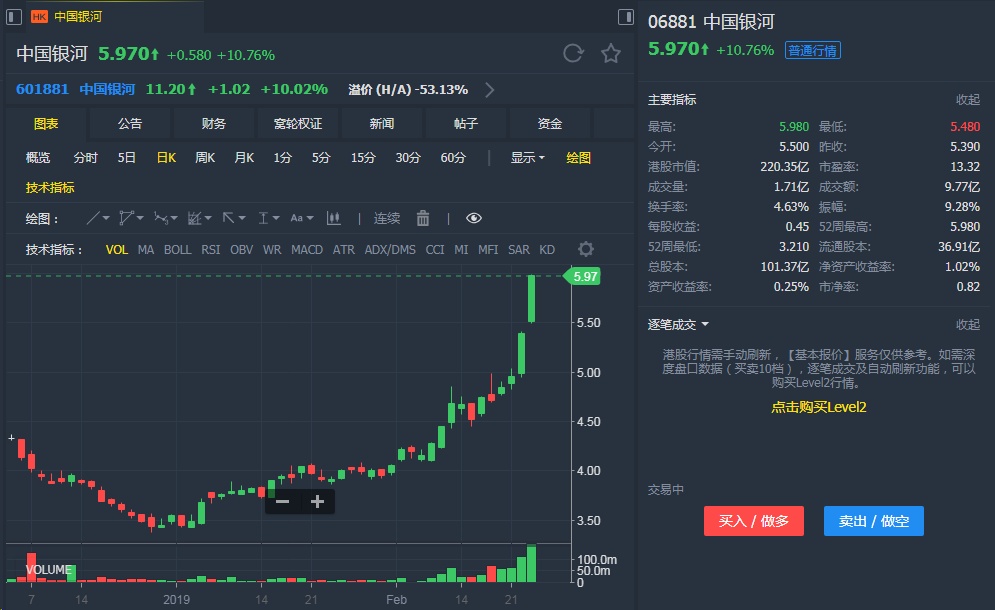995x610 pixels.
Task: Toggle the ADX/DMS indicator
Action: [x=390, y=249]
